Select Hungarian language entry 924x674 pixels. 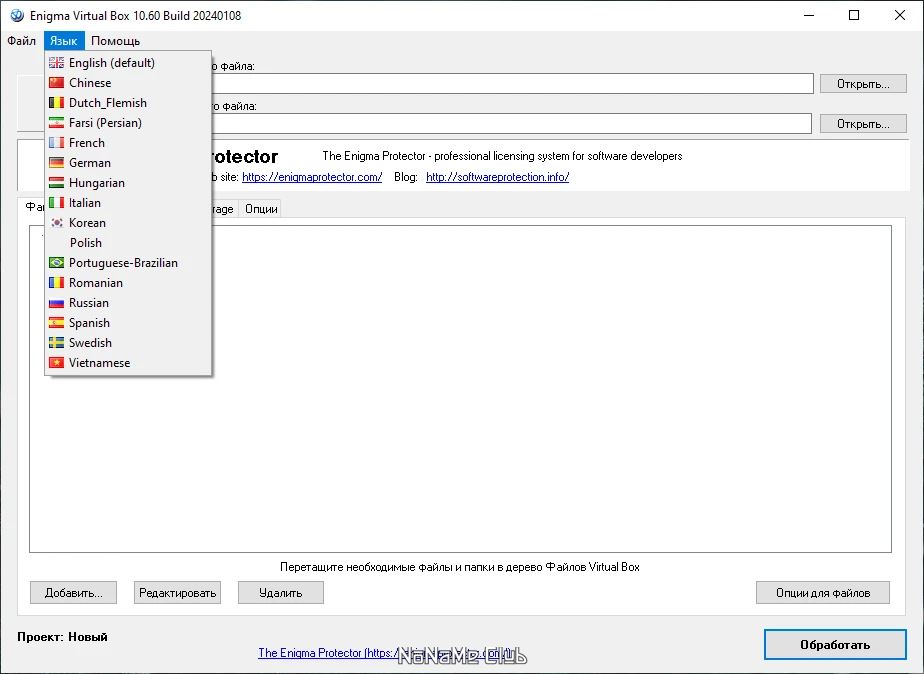(128, 183)
